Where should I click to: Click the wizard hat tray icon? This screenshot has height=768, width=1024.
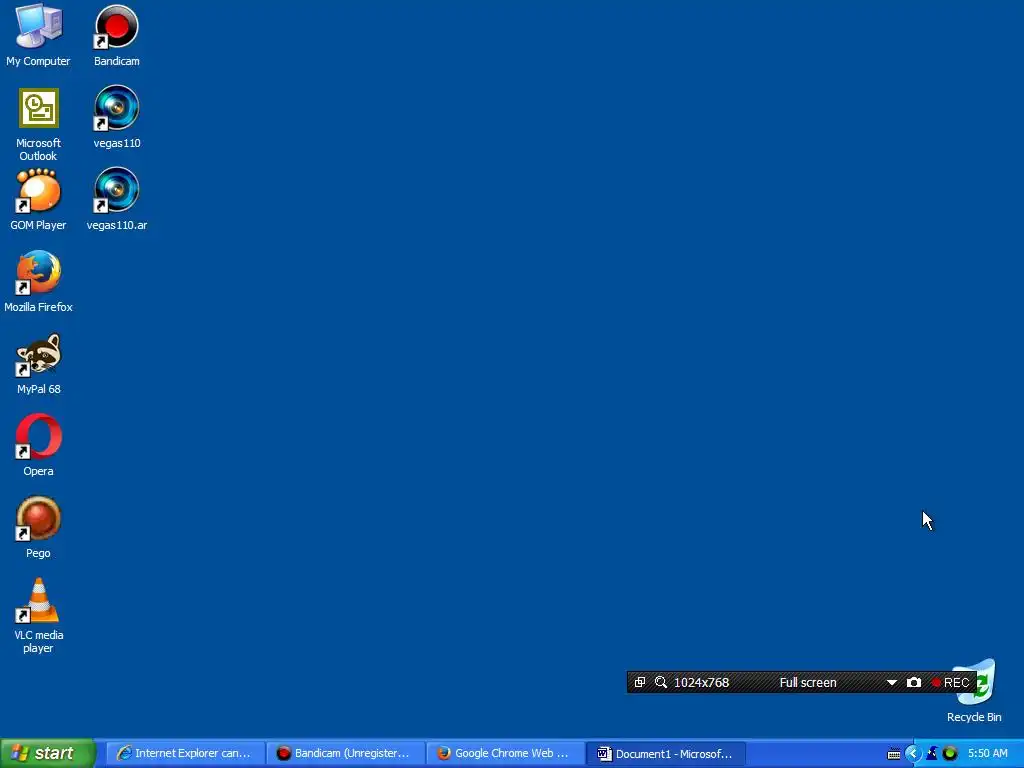[932, 754]
